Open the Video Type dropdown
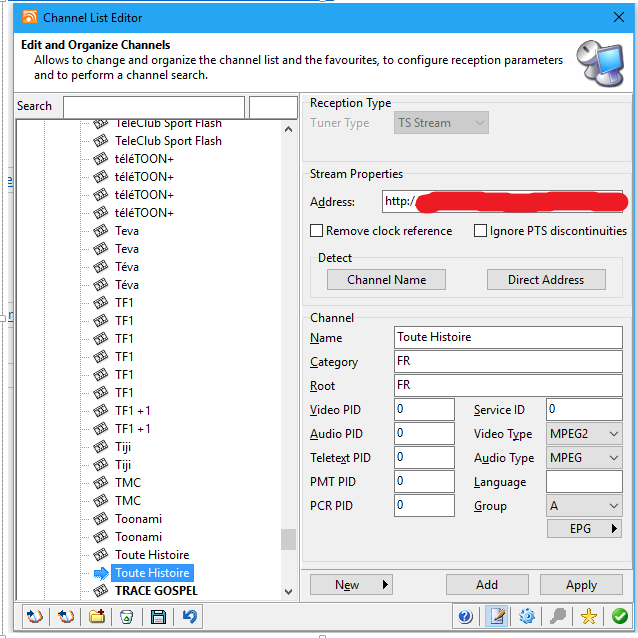Image resolution: width=638 pixels, height=638 pixels. click(585, 434)
